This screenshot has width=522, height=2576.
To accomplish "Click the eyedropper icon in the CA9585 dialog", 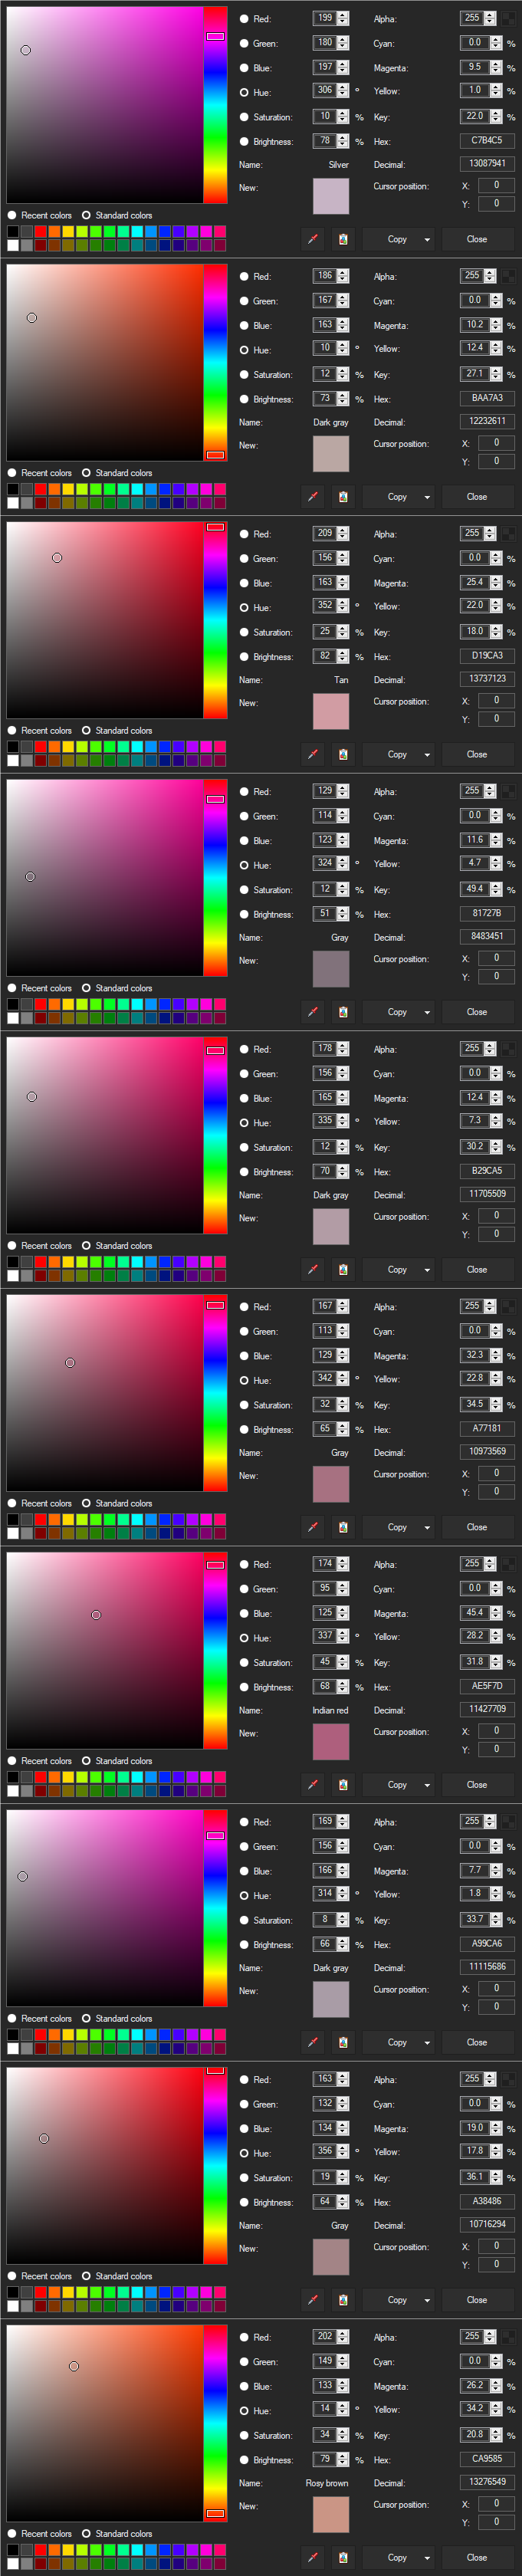I will click(313, 2557).
